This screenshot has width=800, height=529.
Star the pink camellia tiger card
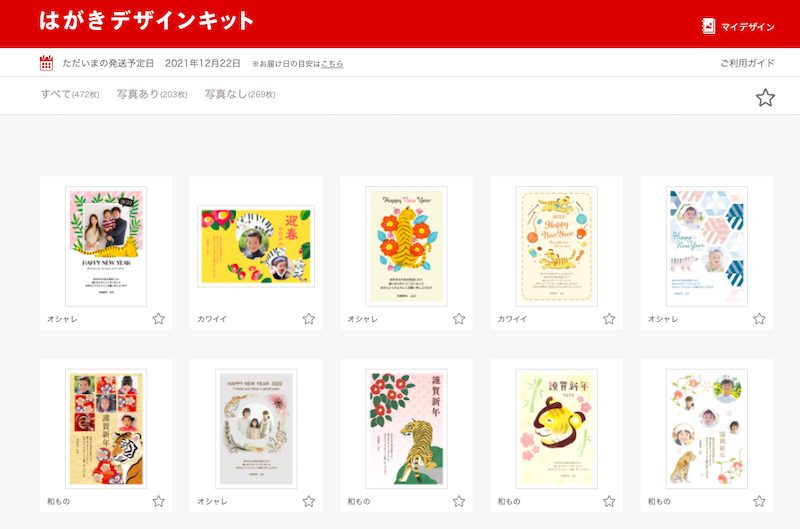click(459, 501)
